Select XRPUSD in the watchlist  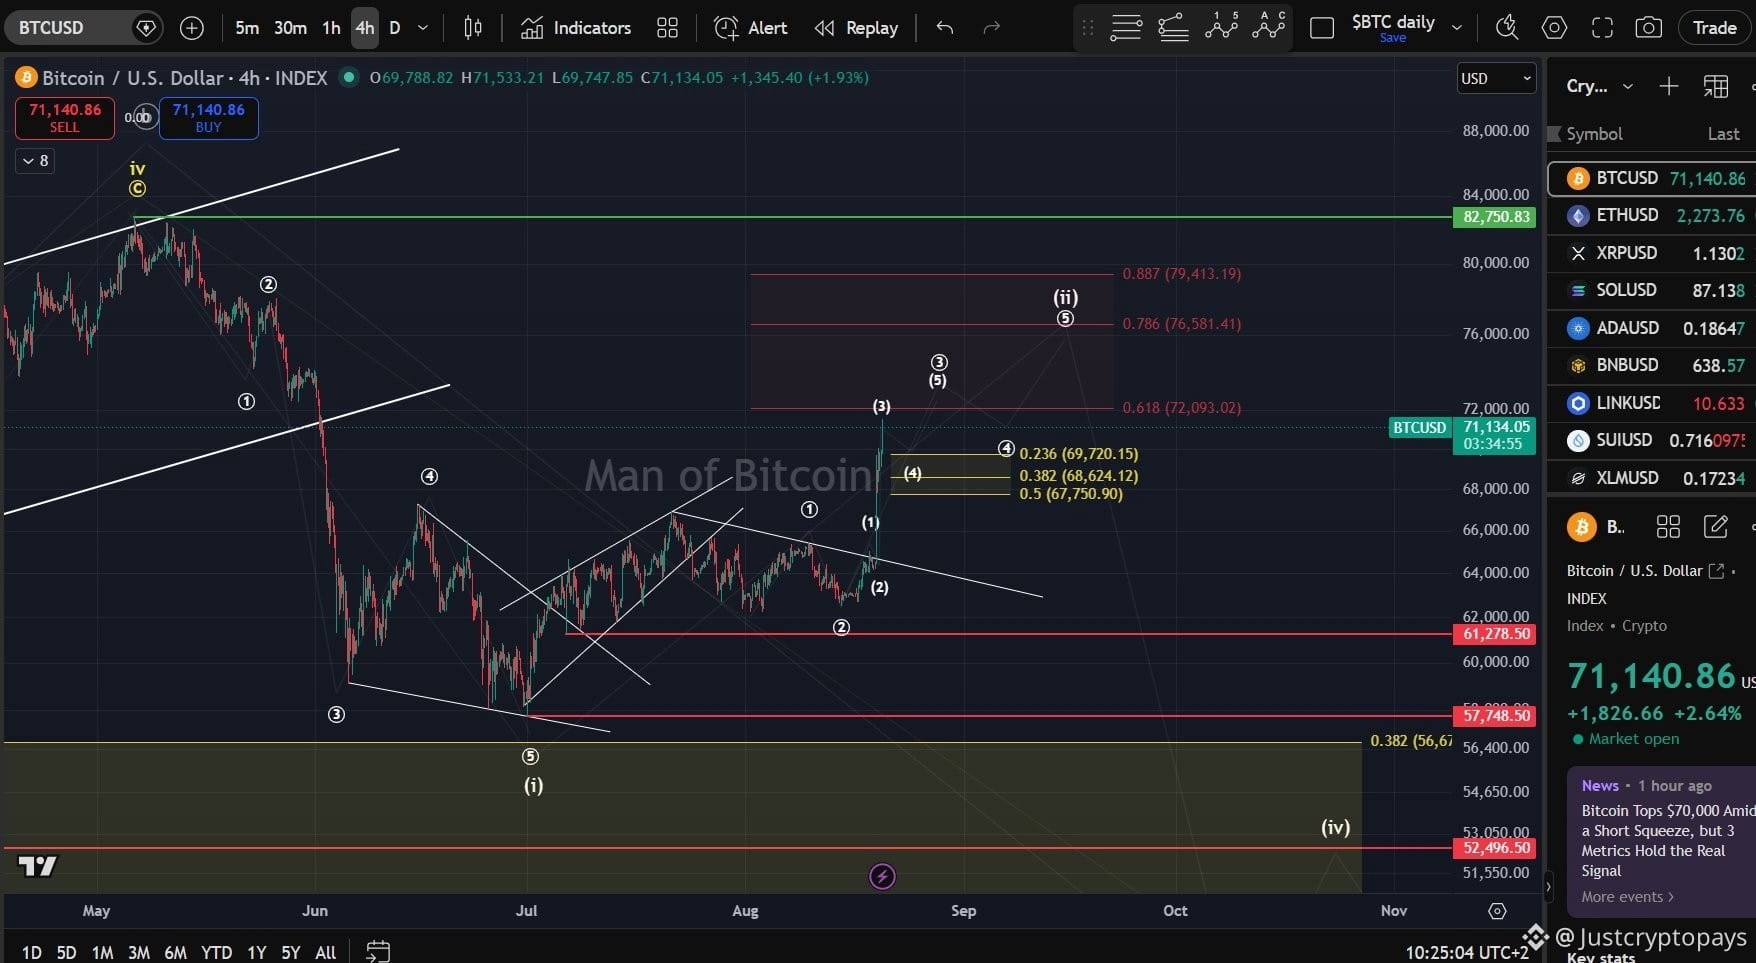click(x=1651, y=253)
